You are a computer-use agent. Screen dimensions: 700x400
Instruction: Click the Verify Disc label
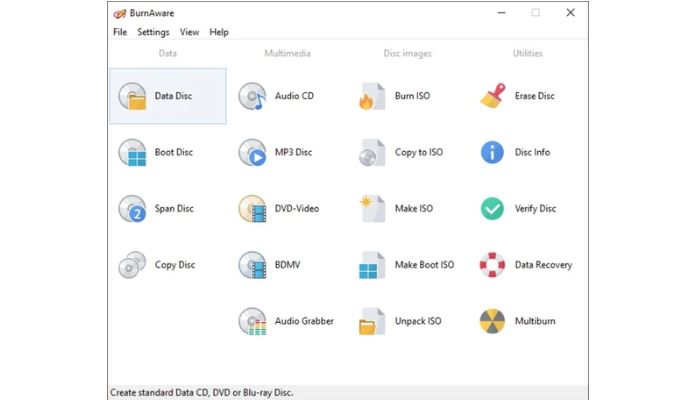tap(535, 209)
